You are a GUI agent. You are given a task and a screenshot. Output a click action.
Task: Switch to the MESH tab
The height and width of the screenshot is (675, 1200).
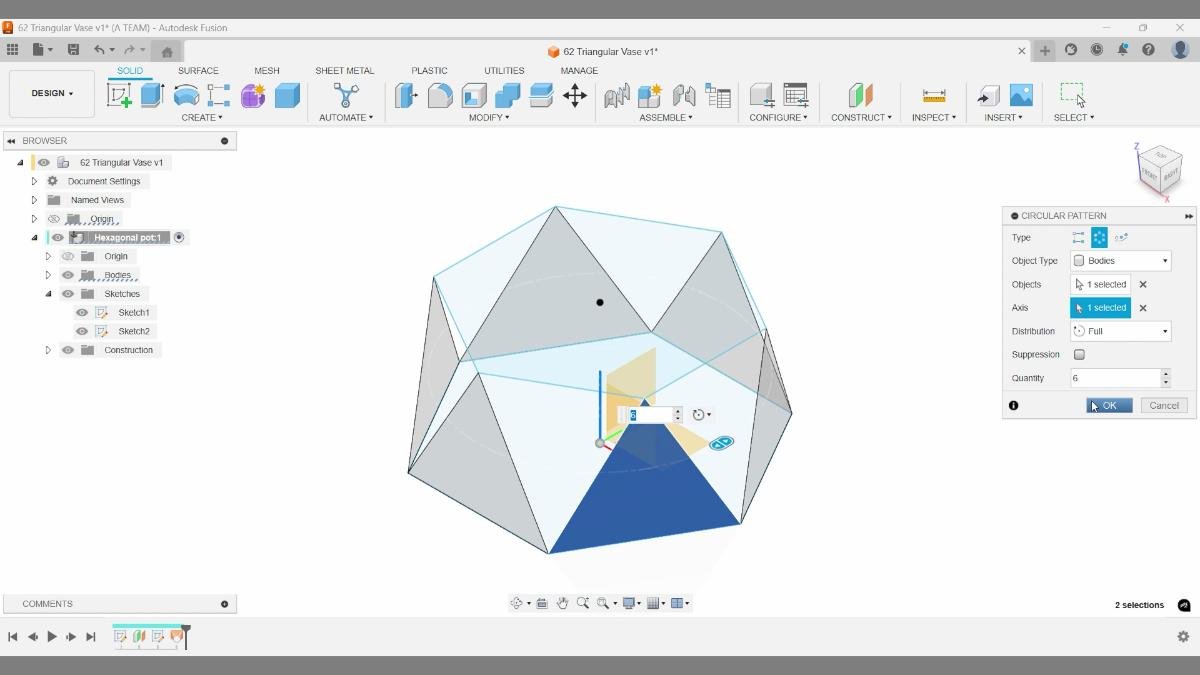267,71
